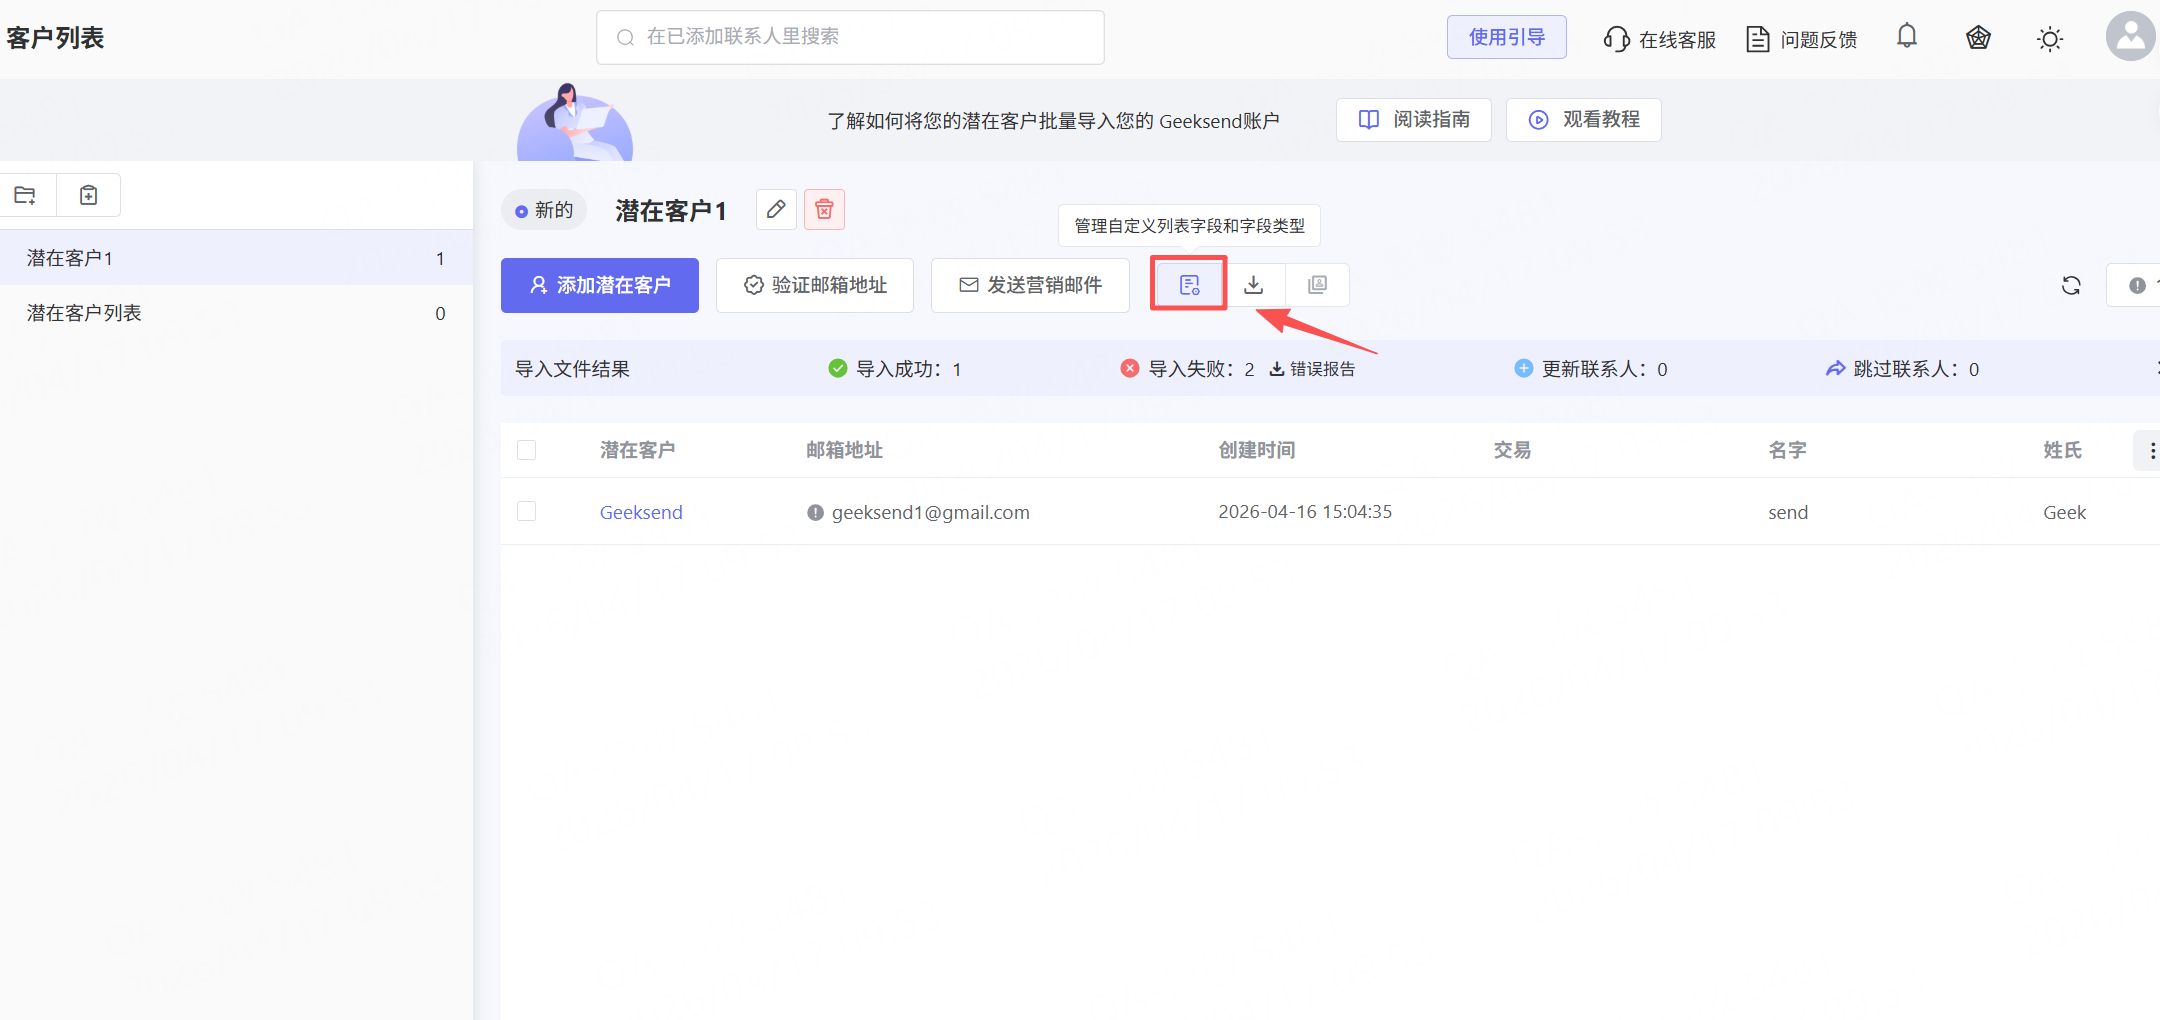Click the pencil edit list name icon
Screen dimensions: 2160x1020
[776, 210]
